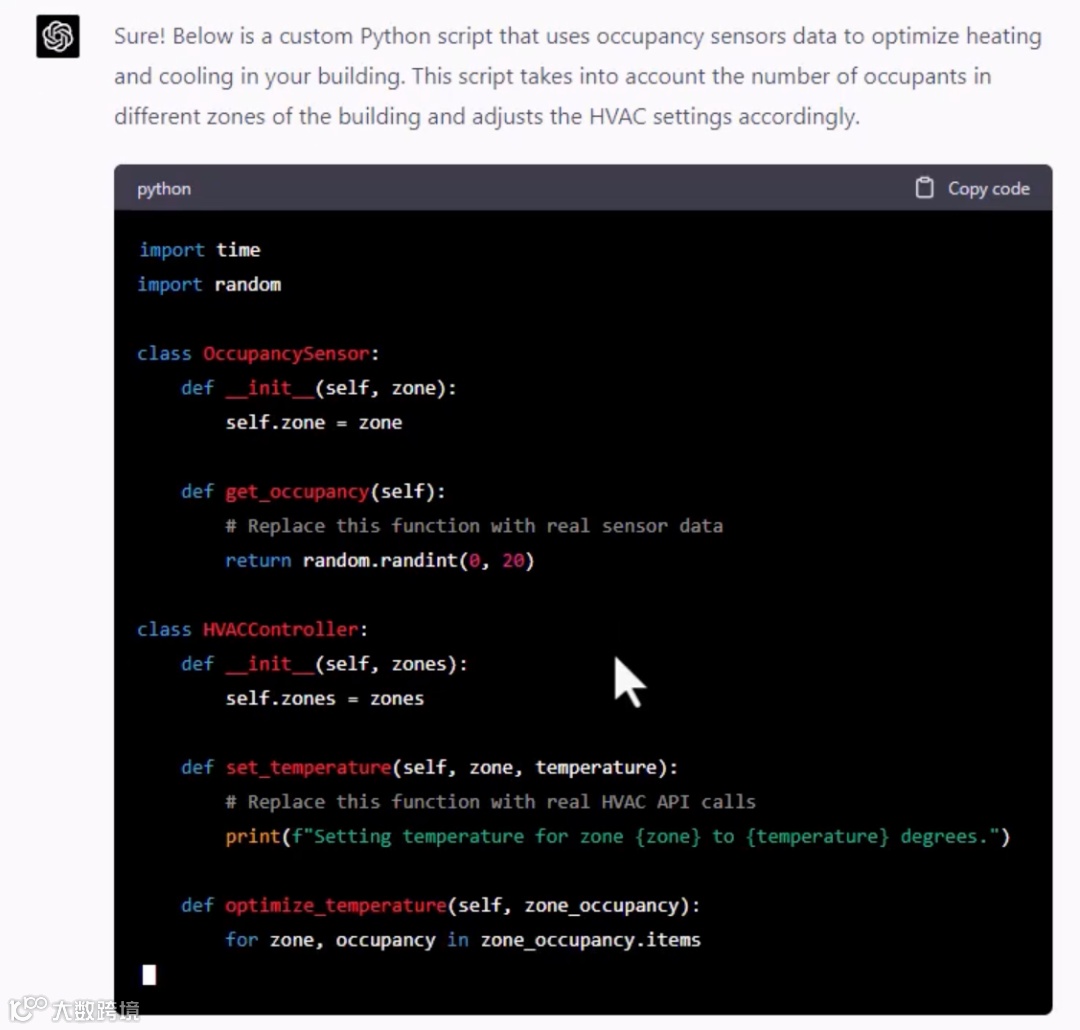Click the 'class HVACController:' line
The width and height of the screenshot is (1080, 1030).
click(253, 629)
